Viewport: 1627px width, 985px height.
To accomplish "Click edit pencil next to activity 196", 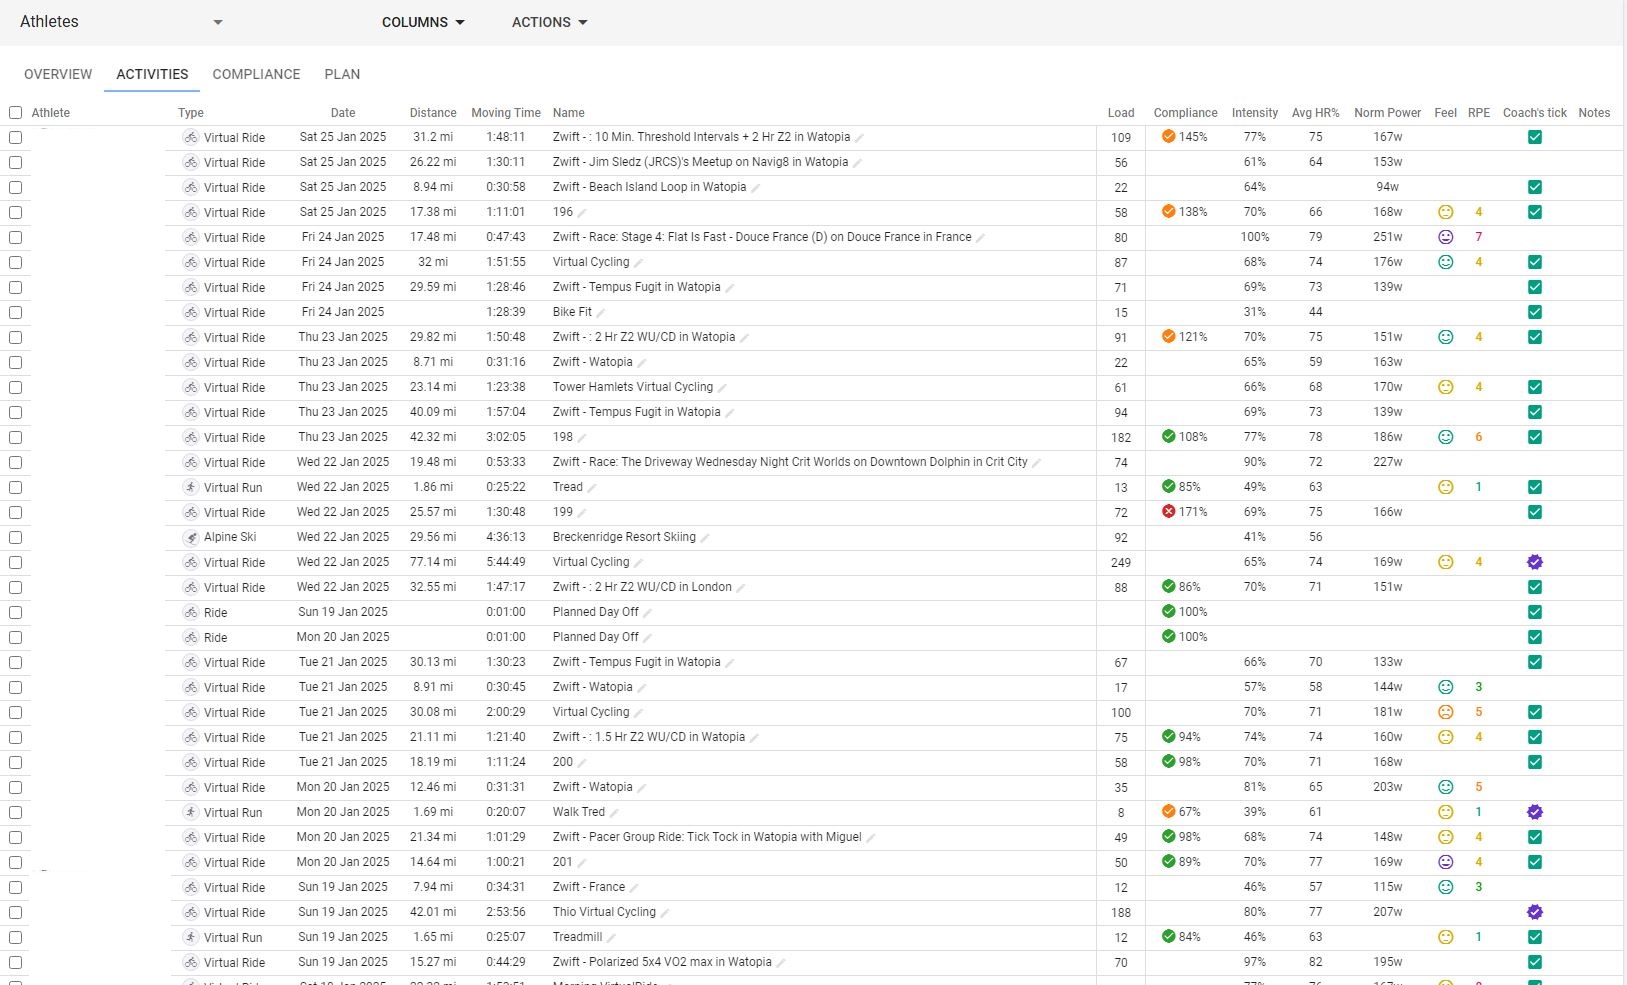I will pyautogui.click(x=582, y=212).
